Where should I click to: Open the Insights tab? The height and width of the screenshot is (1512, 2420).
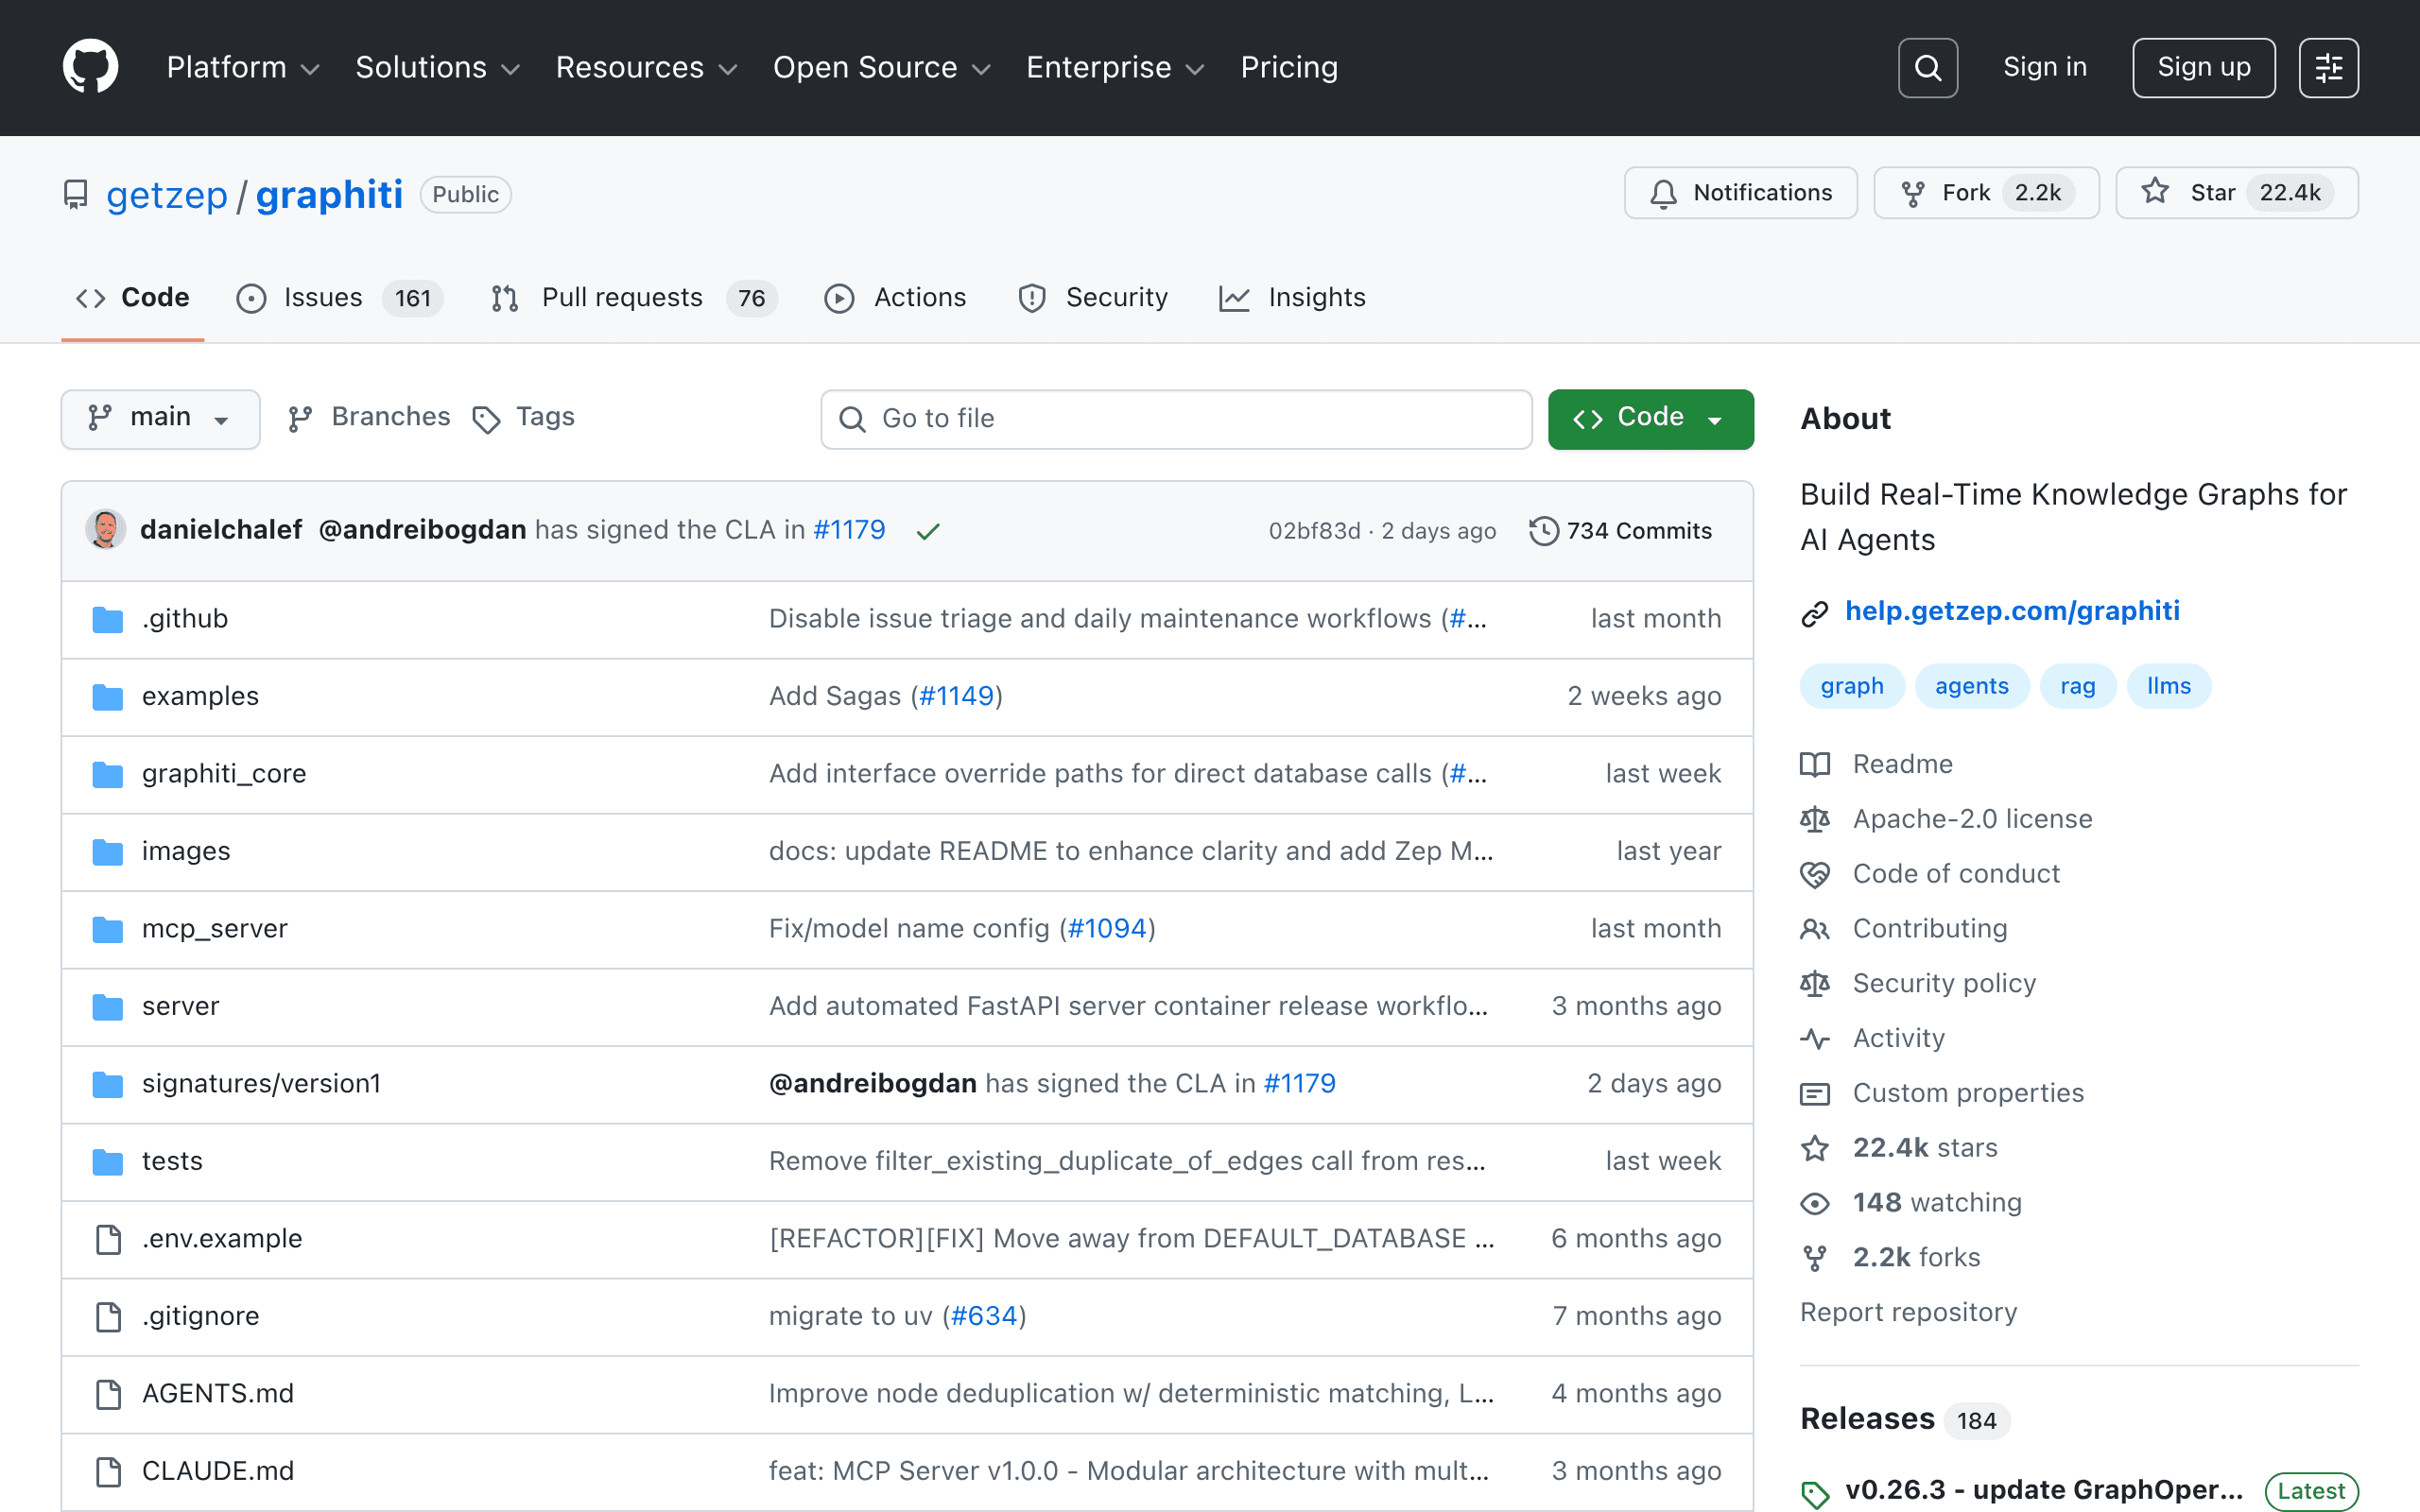point(1292,298)
